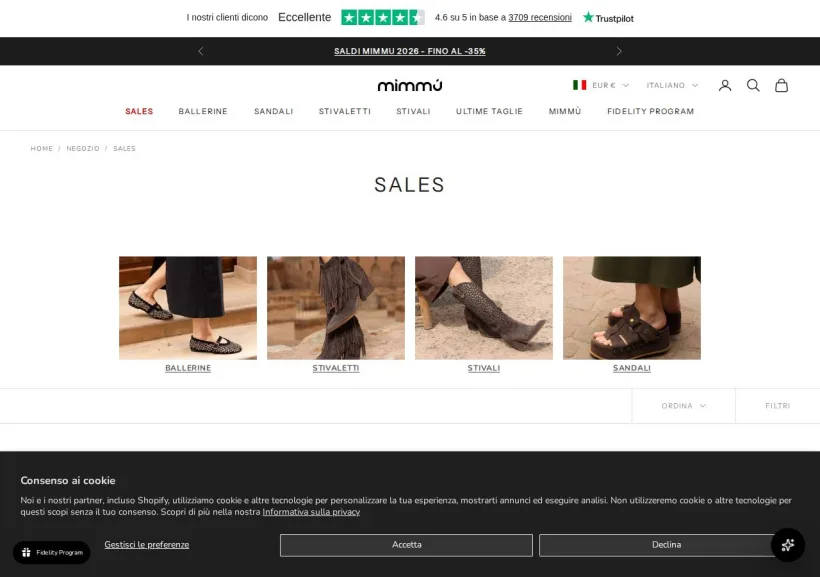Accept cookies with Accetta button

tap(406, 545)
